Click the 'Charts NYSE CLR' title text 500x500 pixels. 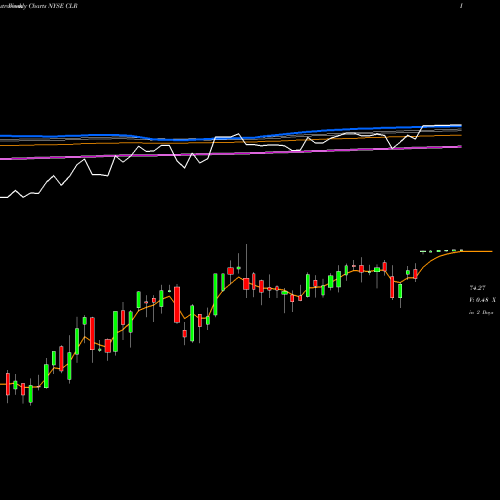pyautogui.click(x=53, y=6)
